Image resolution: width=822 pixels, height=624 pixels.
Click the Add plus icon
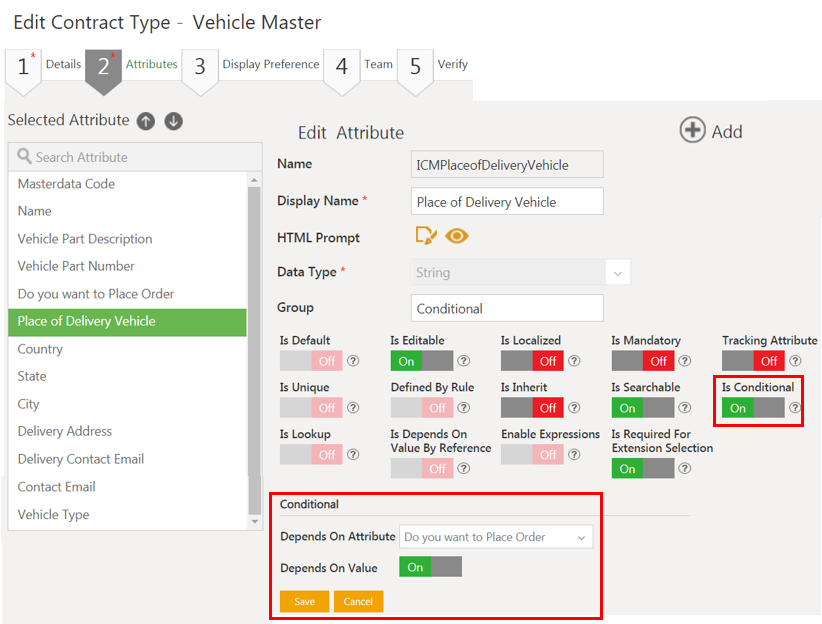pyautogui.click(x=692, y=131)
